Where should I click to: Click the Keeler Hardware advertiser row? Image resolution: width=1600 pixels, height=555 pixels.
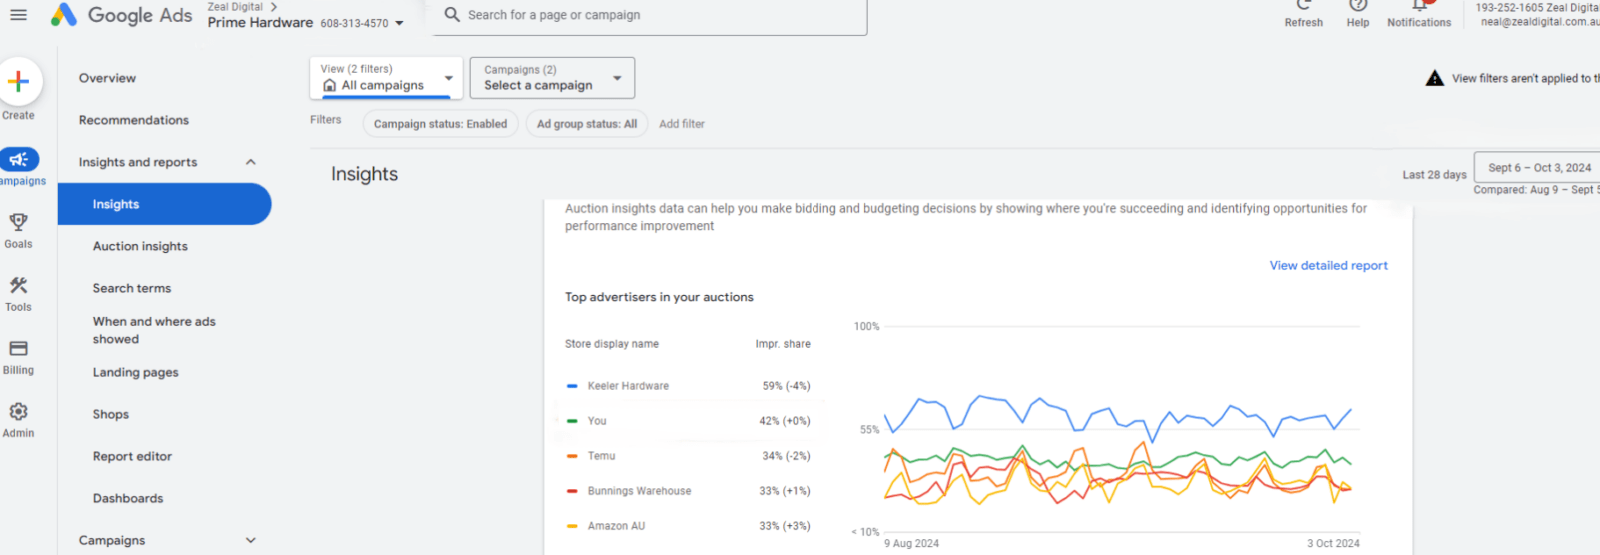[x=688, y=386]
